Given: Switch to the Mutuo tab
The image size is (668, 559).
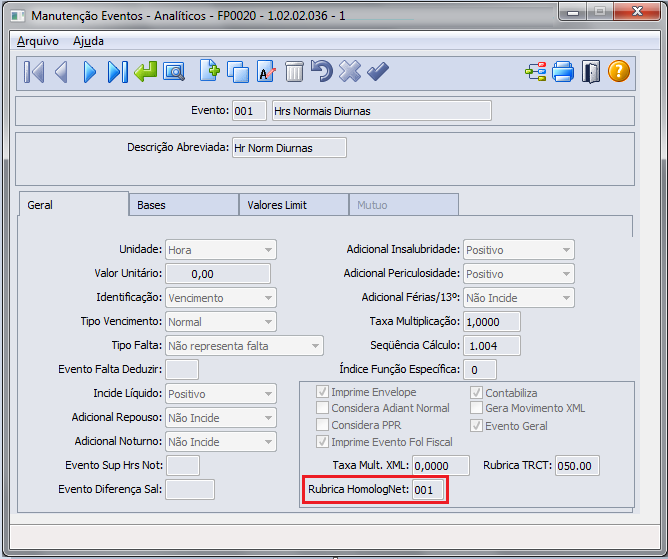Looking at the screenshot, I should [404, 205].
